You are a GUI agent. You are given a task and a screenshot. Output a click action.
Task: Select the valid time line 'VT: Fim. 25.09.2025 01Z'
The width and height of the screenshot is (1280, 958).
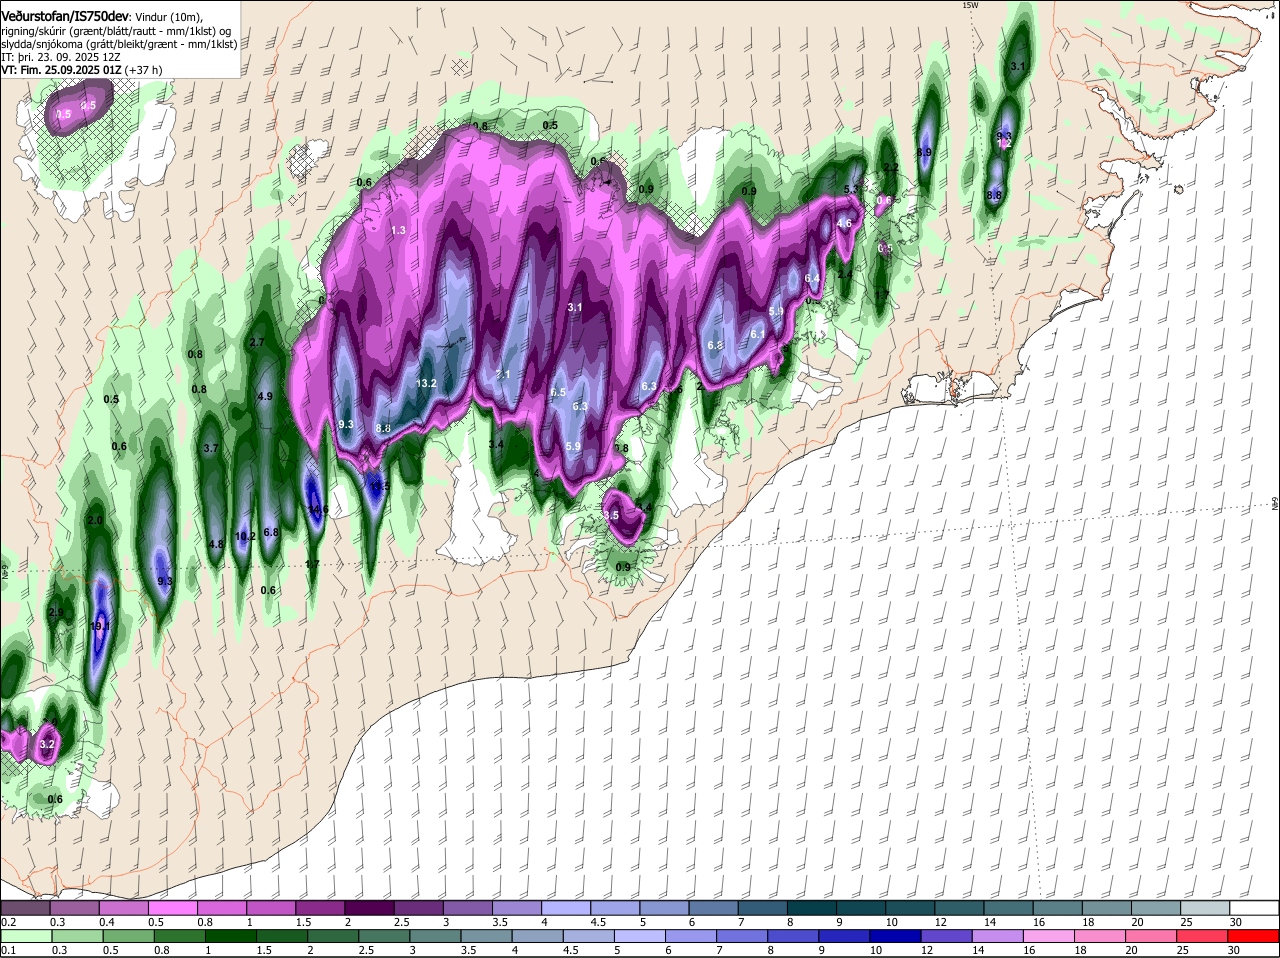(61, 70)
